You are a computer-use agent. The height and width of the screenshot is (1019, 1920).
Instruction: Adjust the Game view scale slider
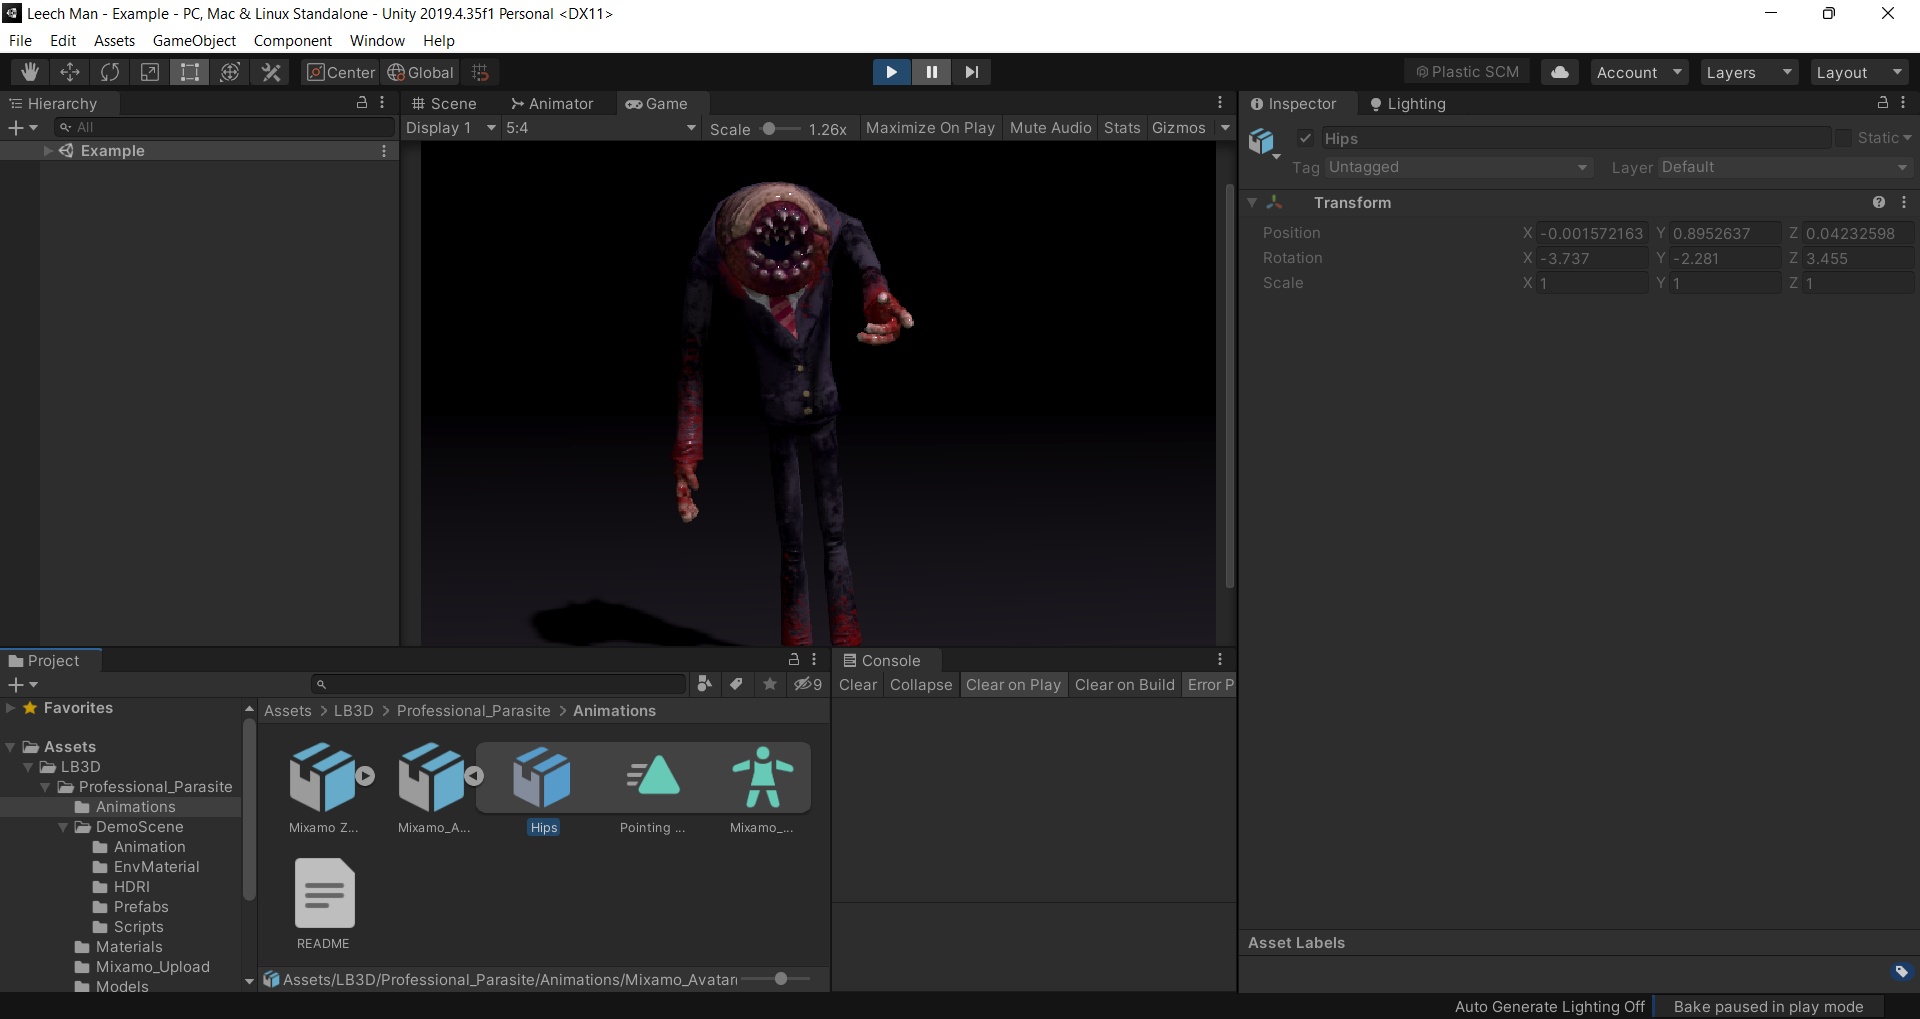pos(770,128)
